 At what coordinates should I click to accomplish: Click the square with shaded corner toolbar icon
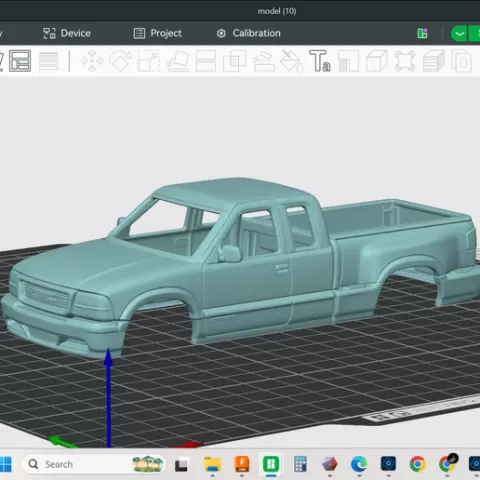[x=348, y=61]
